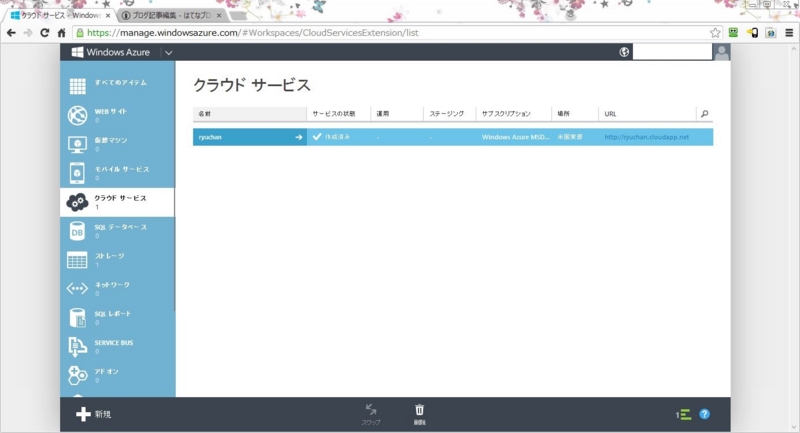Click the クラウド サービス page heading
The image size is (800, 433).
click(252, 85)
